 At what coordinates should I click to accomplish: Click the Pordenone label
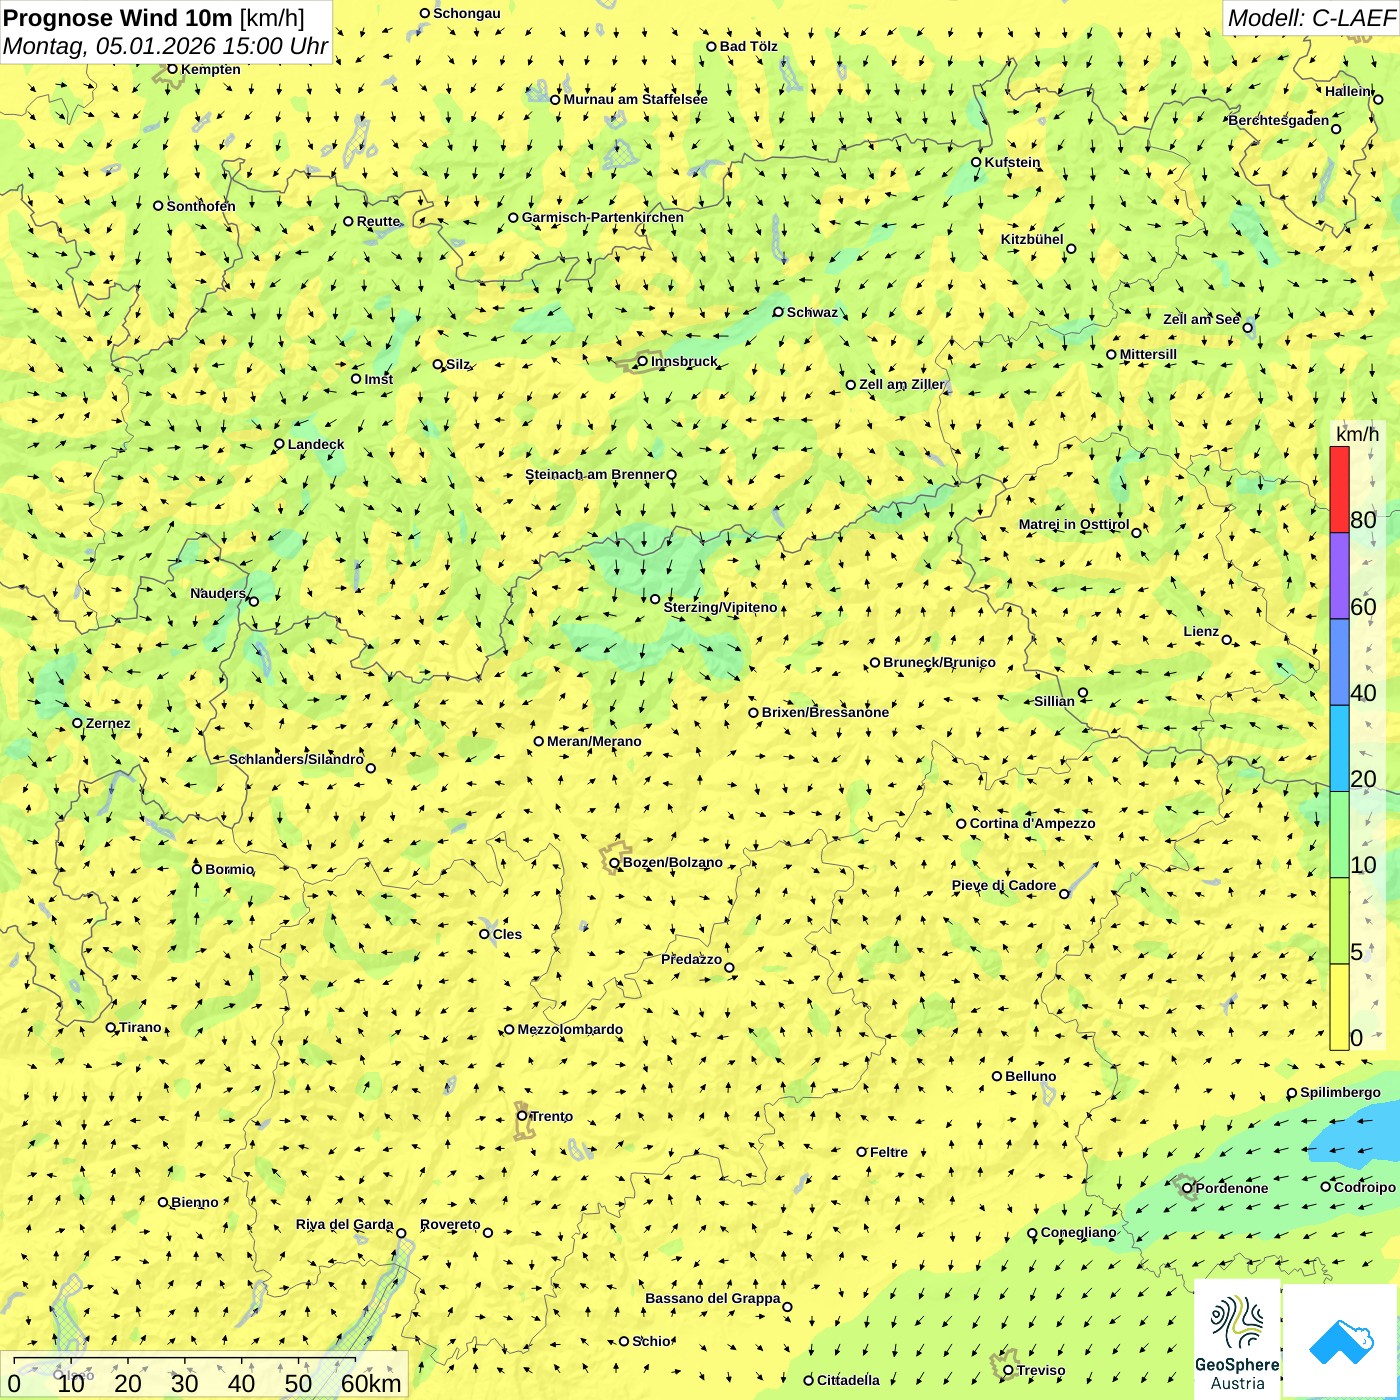[1231, 1188]
